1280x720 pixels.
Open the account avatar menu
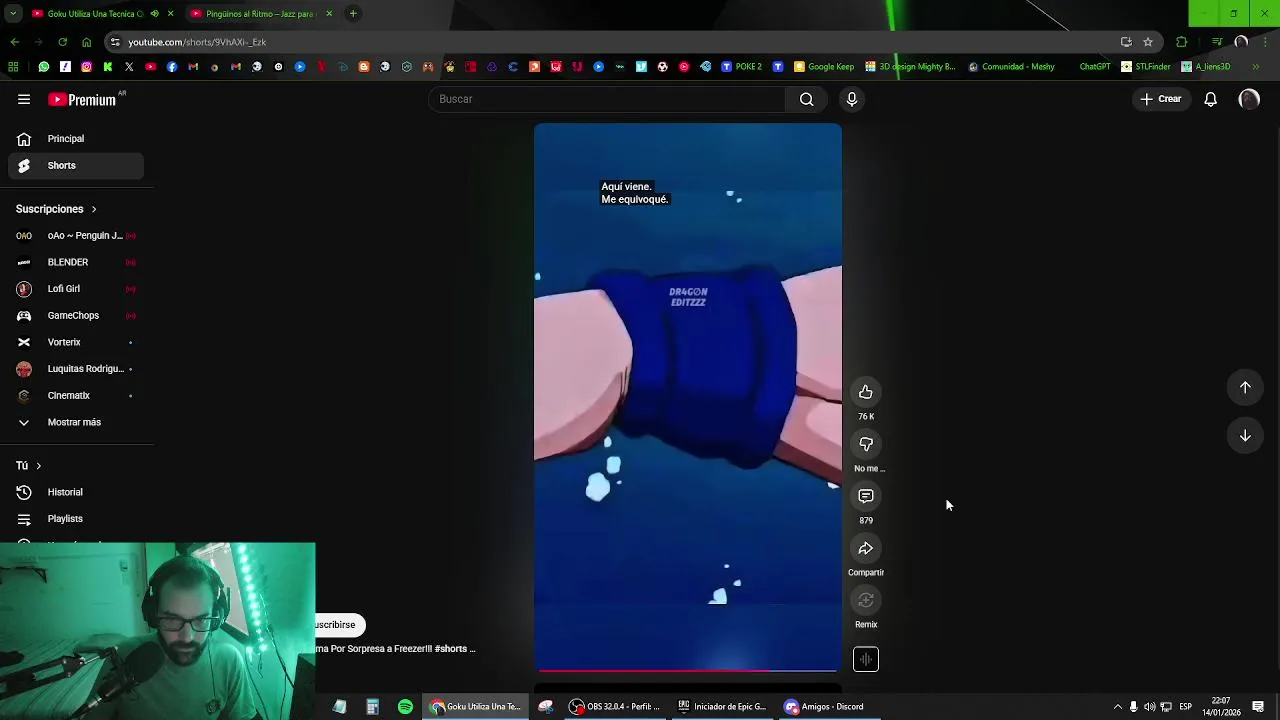point(1249,99)
